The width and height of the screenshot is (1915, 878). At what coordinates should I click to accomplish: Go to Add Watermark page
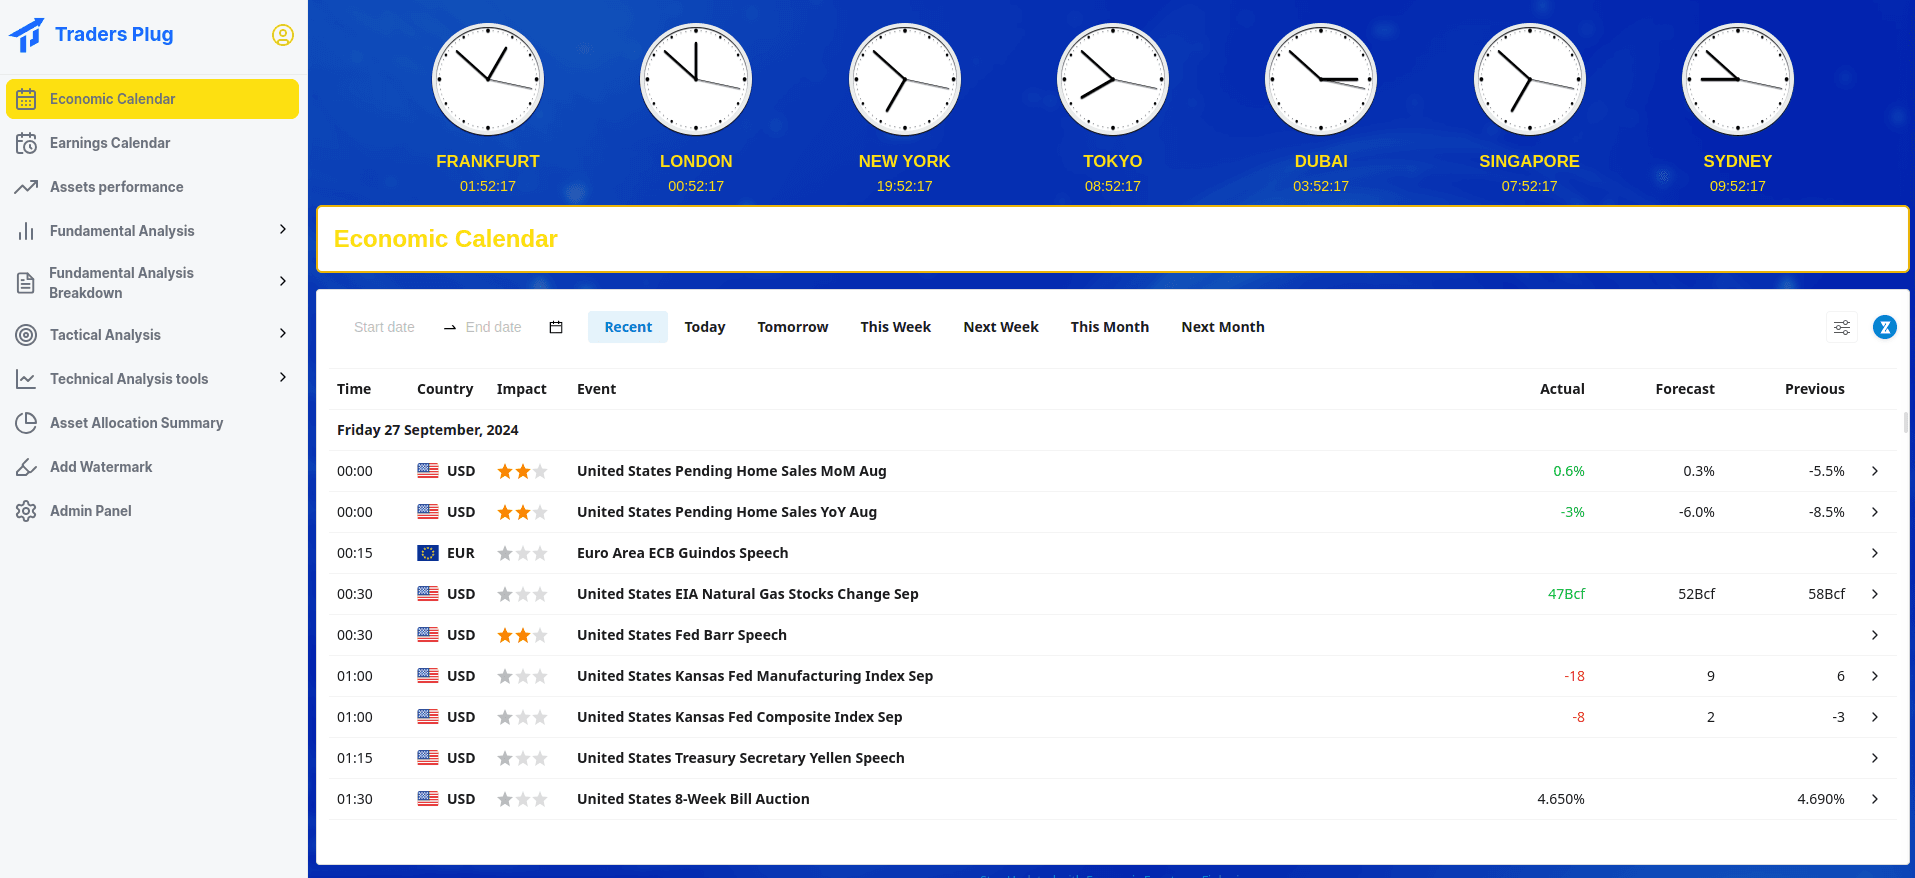point(152,467)
